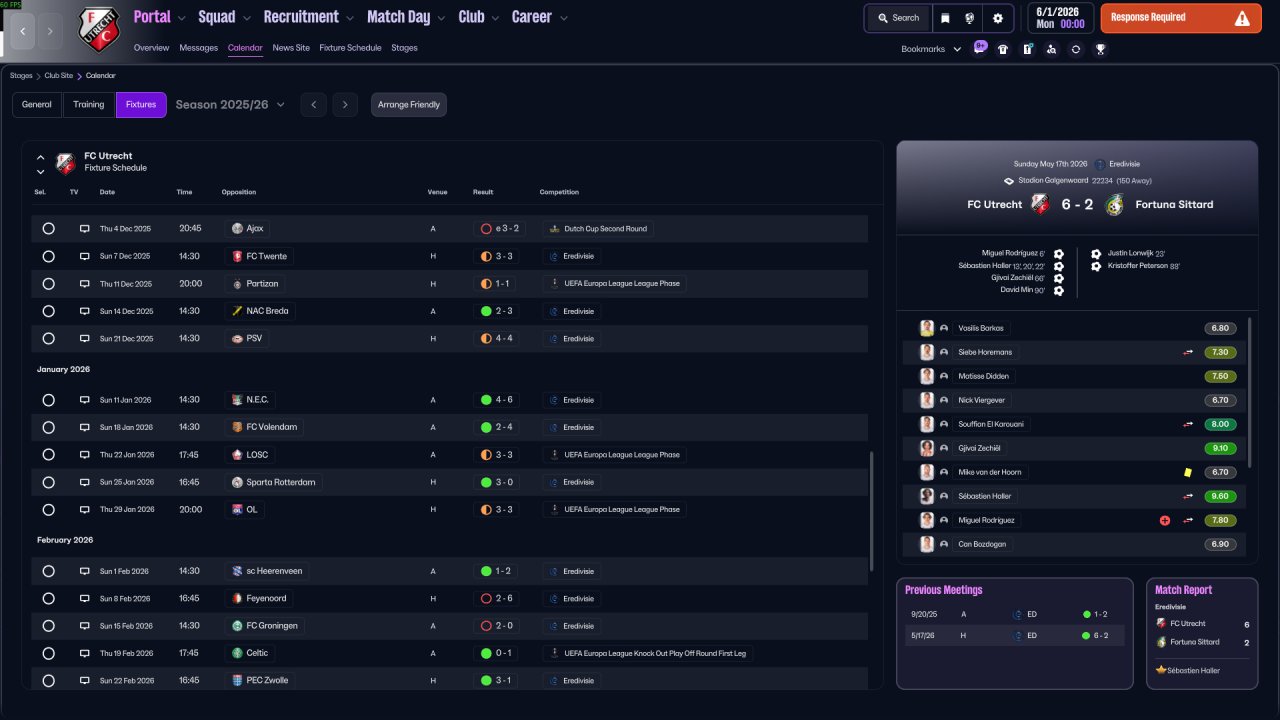Open the shirt icon in Bookmarks bar
Screen dimensions: 1280x720
(1003, 49)
